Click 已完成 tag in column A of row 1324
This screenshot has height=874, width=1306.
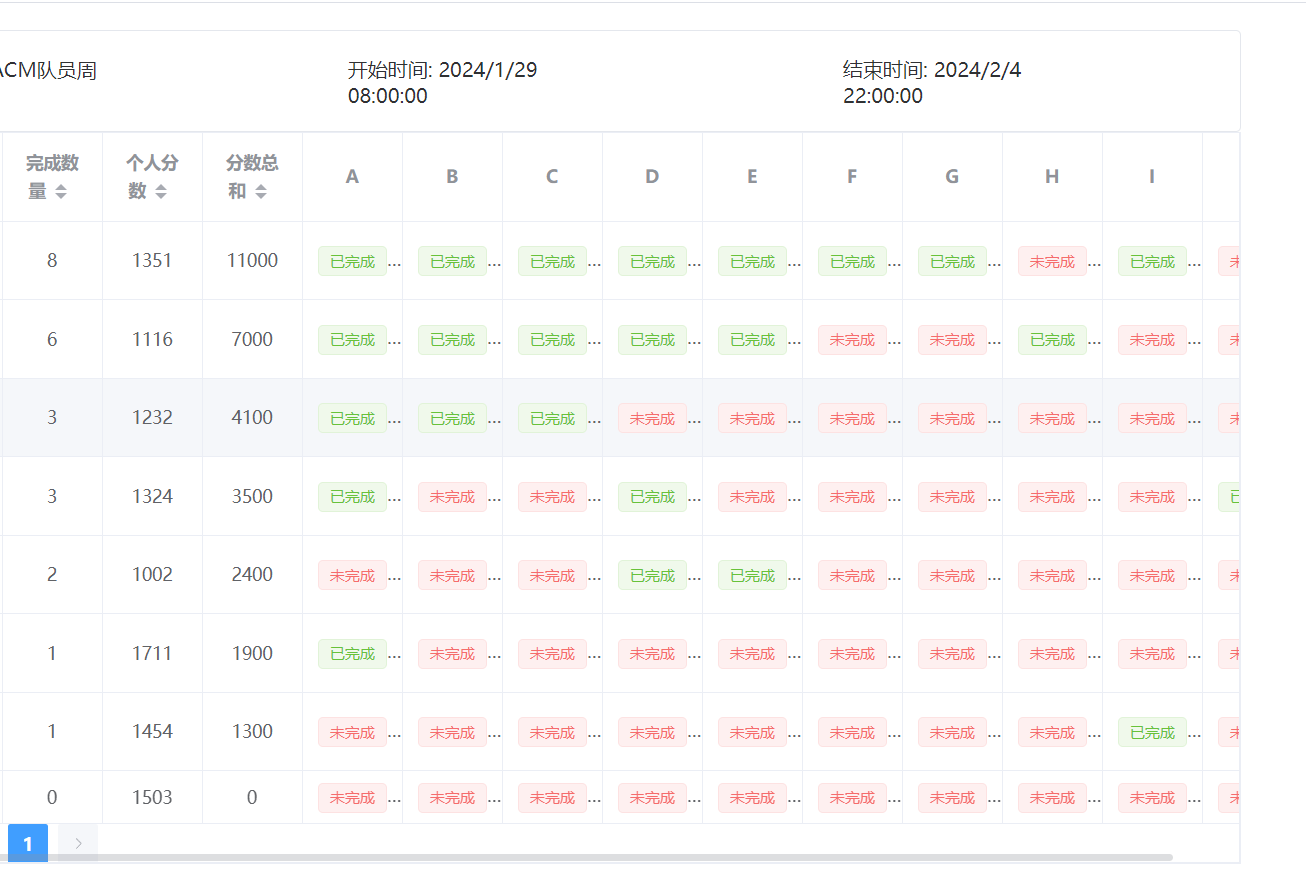point(352,497)
